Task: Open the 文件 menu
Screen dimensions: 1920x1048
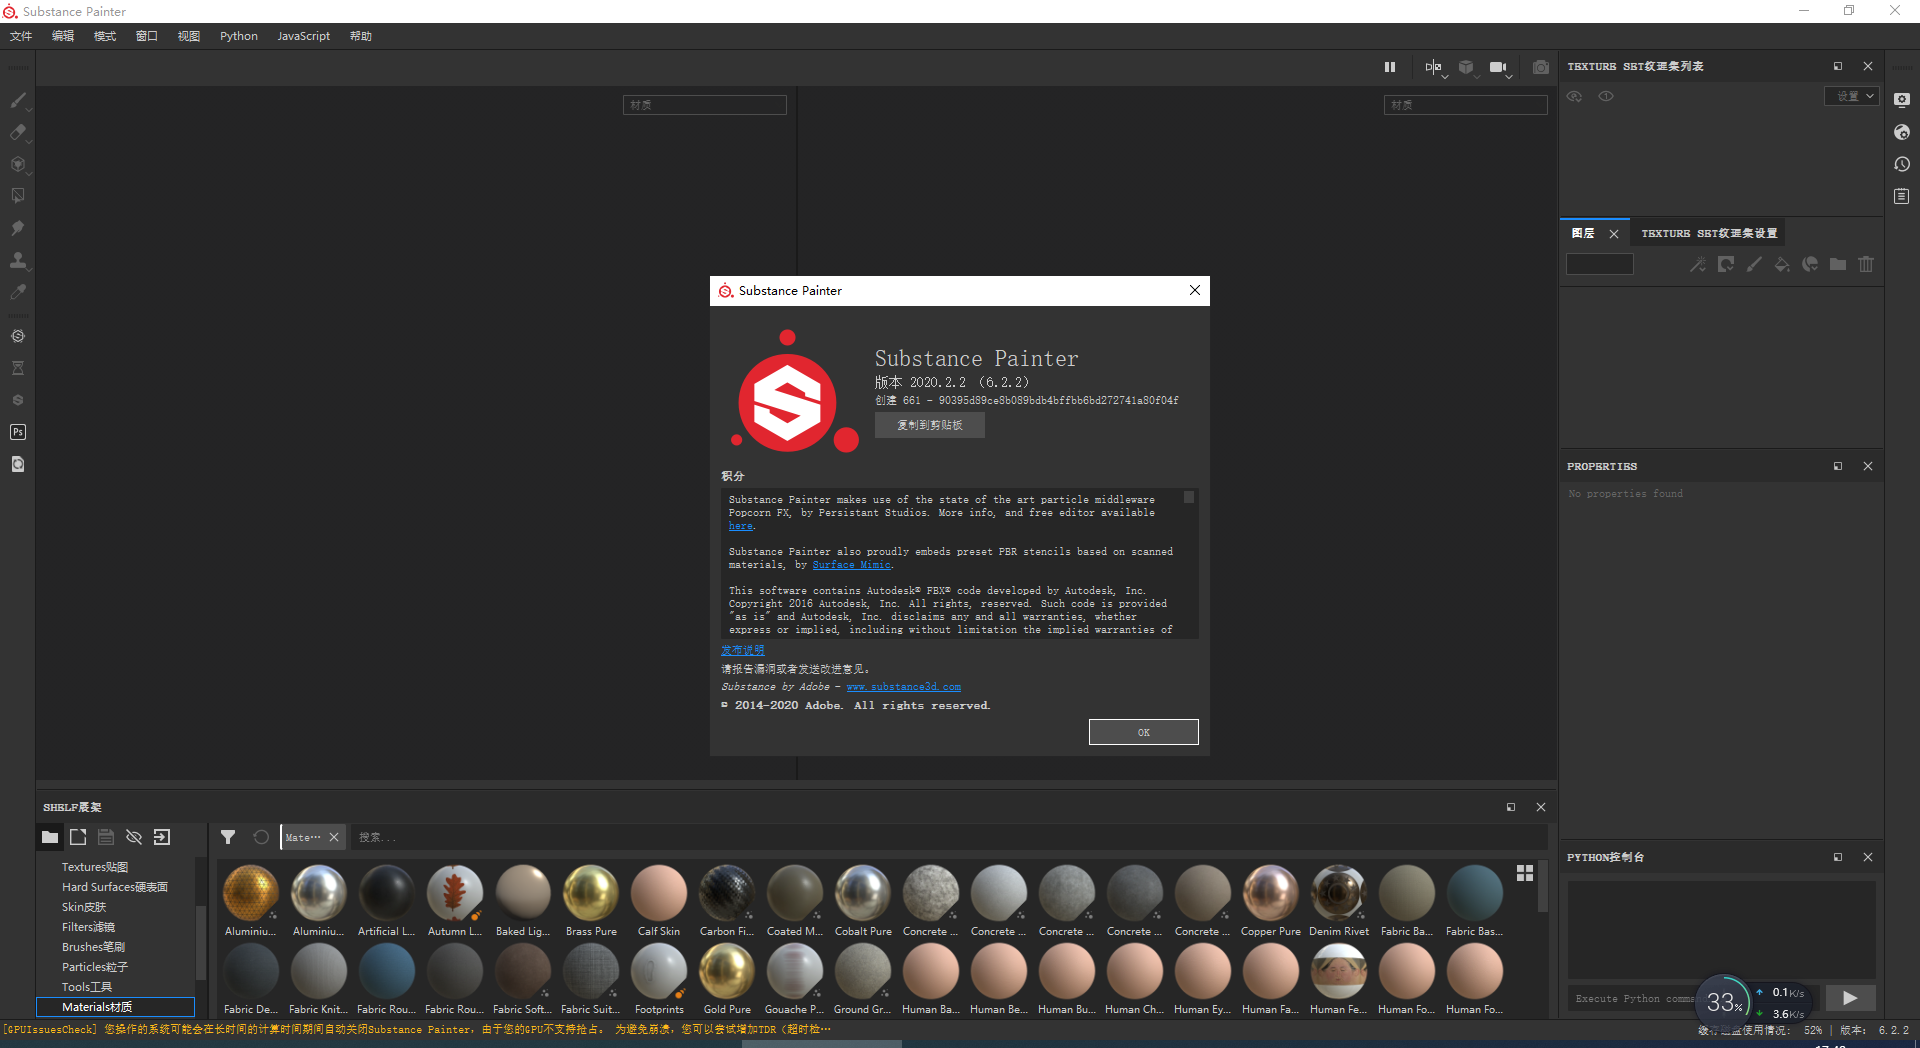Action: 21,36
